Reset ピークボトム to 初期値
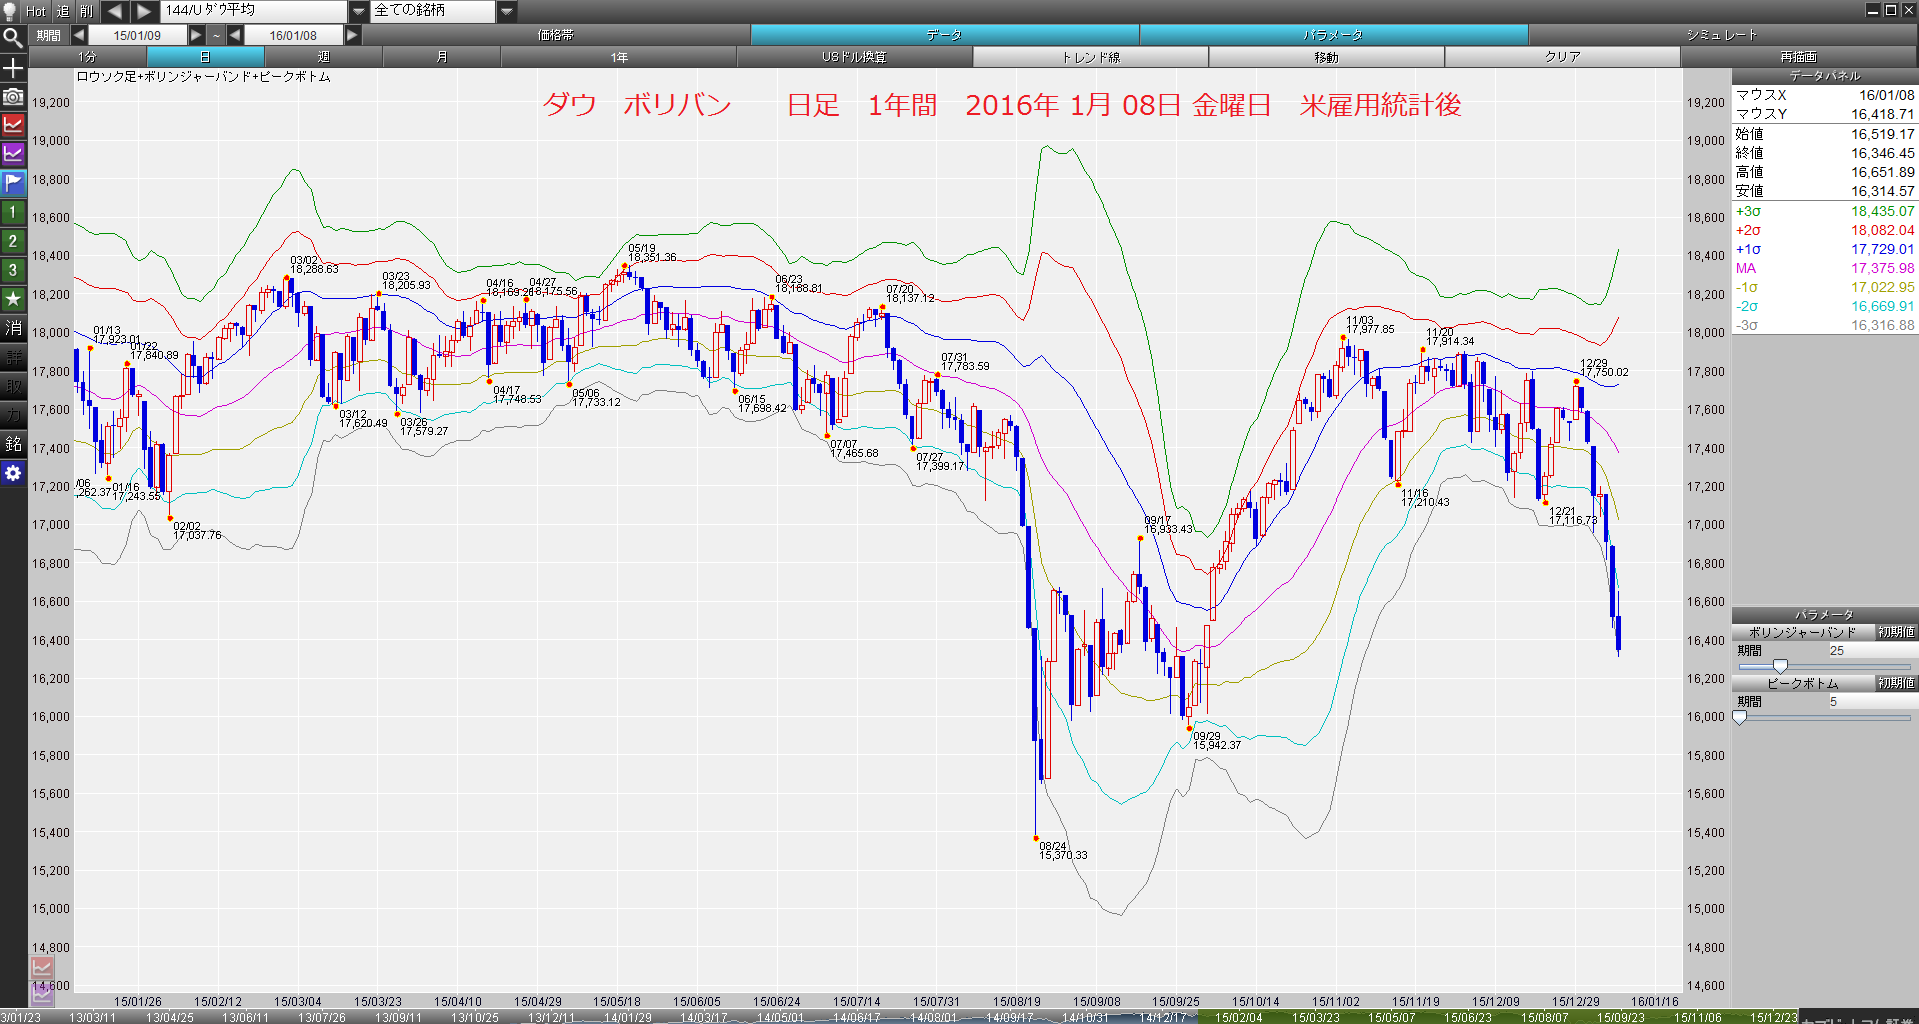The image size is (1919, 1024). (1896, 683)
